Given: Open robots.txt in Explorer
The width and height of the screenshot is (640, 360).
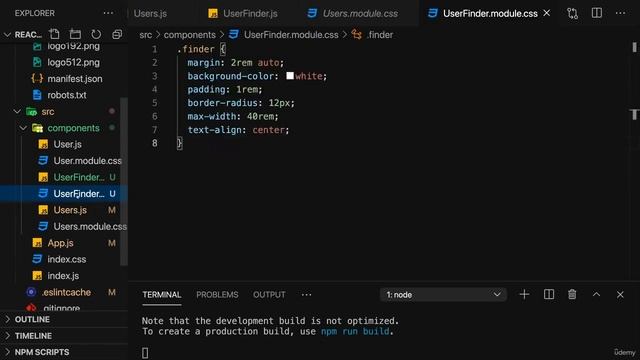Looking at the screenshot, I should (x=67, y=95).
